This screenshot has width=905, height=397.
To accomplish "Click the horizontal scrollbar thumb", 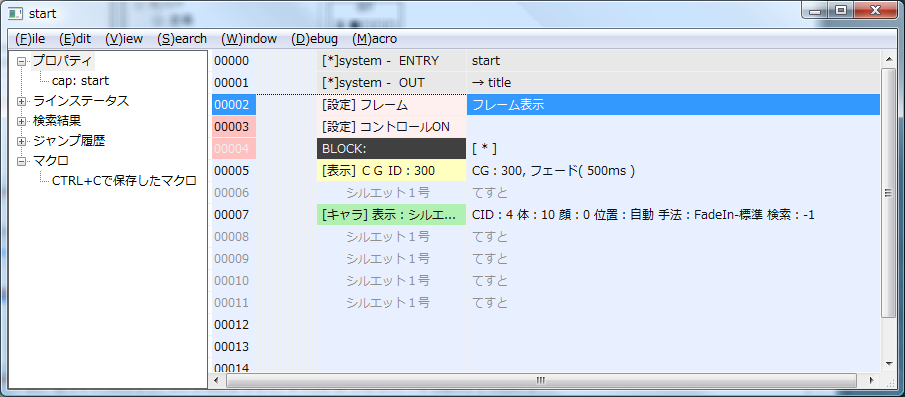I will tap(541, 380).
